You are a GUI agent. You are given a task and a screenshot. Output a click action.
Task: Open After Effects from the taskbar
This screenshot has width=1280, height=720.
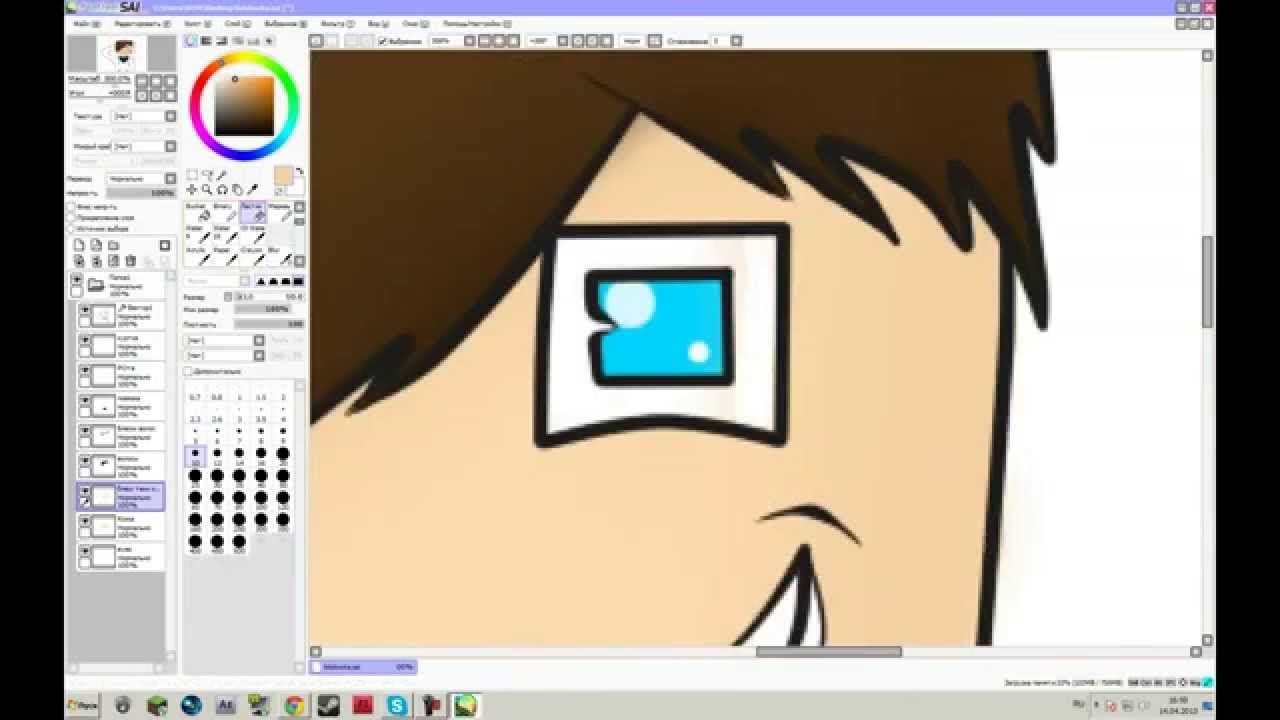point(225,705)
